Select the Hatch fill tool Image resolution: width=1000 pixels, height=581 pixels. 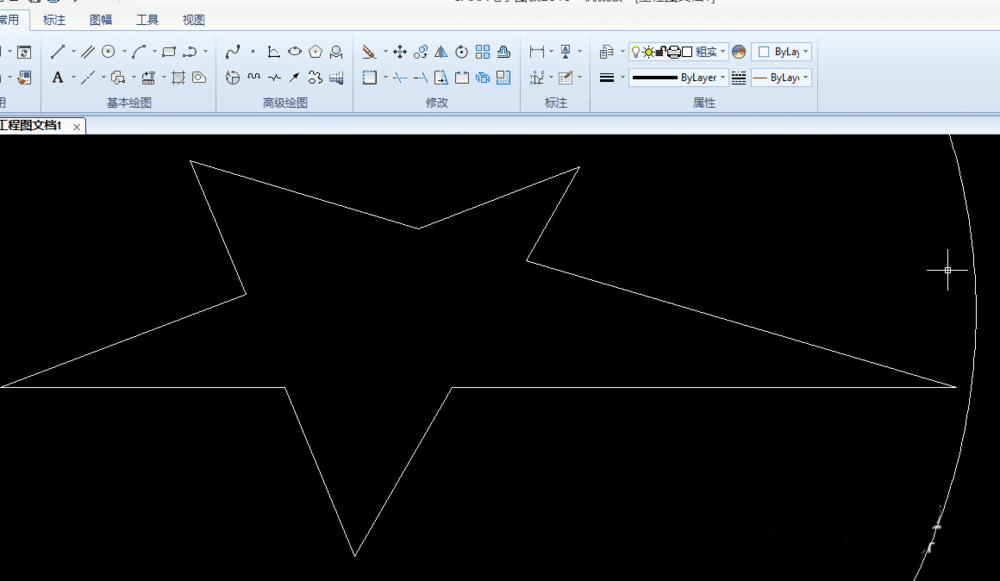click(179, 78)
